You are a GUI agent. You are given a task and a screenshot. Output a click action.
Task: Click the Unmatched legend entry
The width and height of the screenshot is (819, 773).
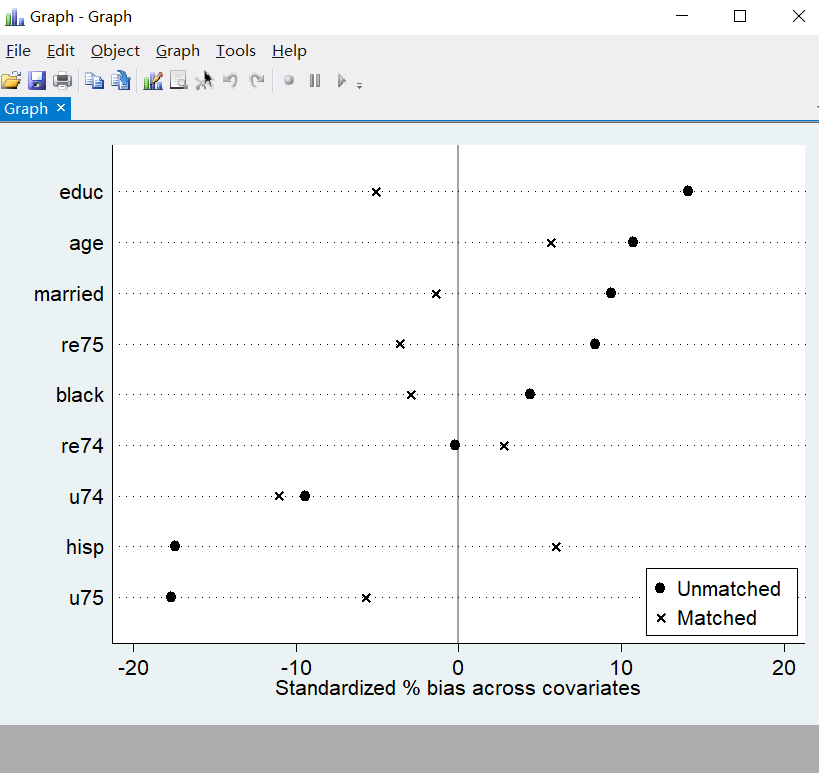[728, 588]
